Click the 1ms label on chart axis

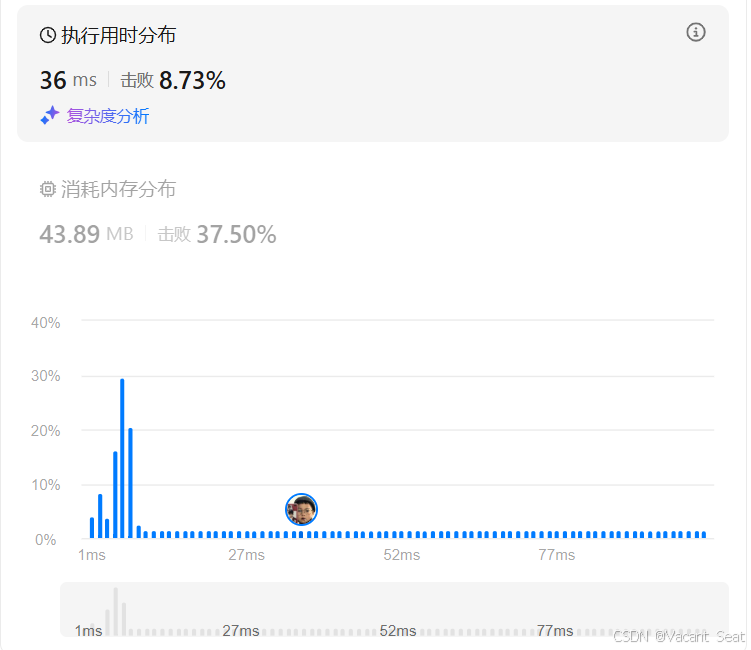pyautogui.click(x=91, y=555)
